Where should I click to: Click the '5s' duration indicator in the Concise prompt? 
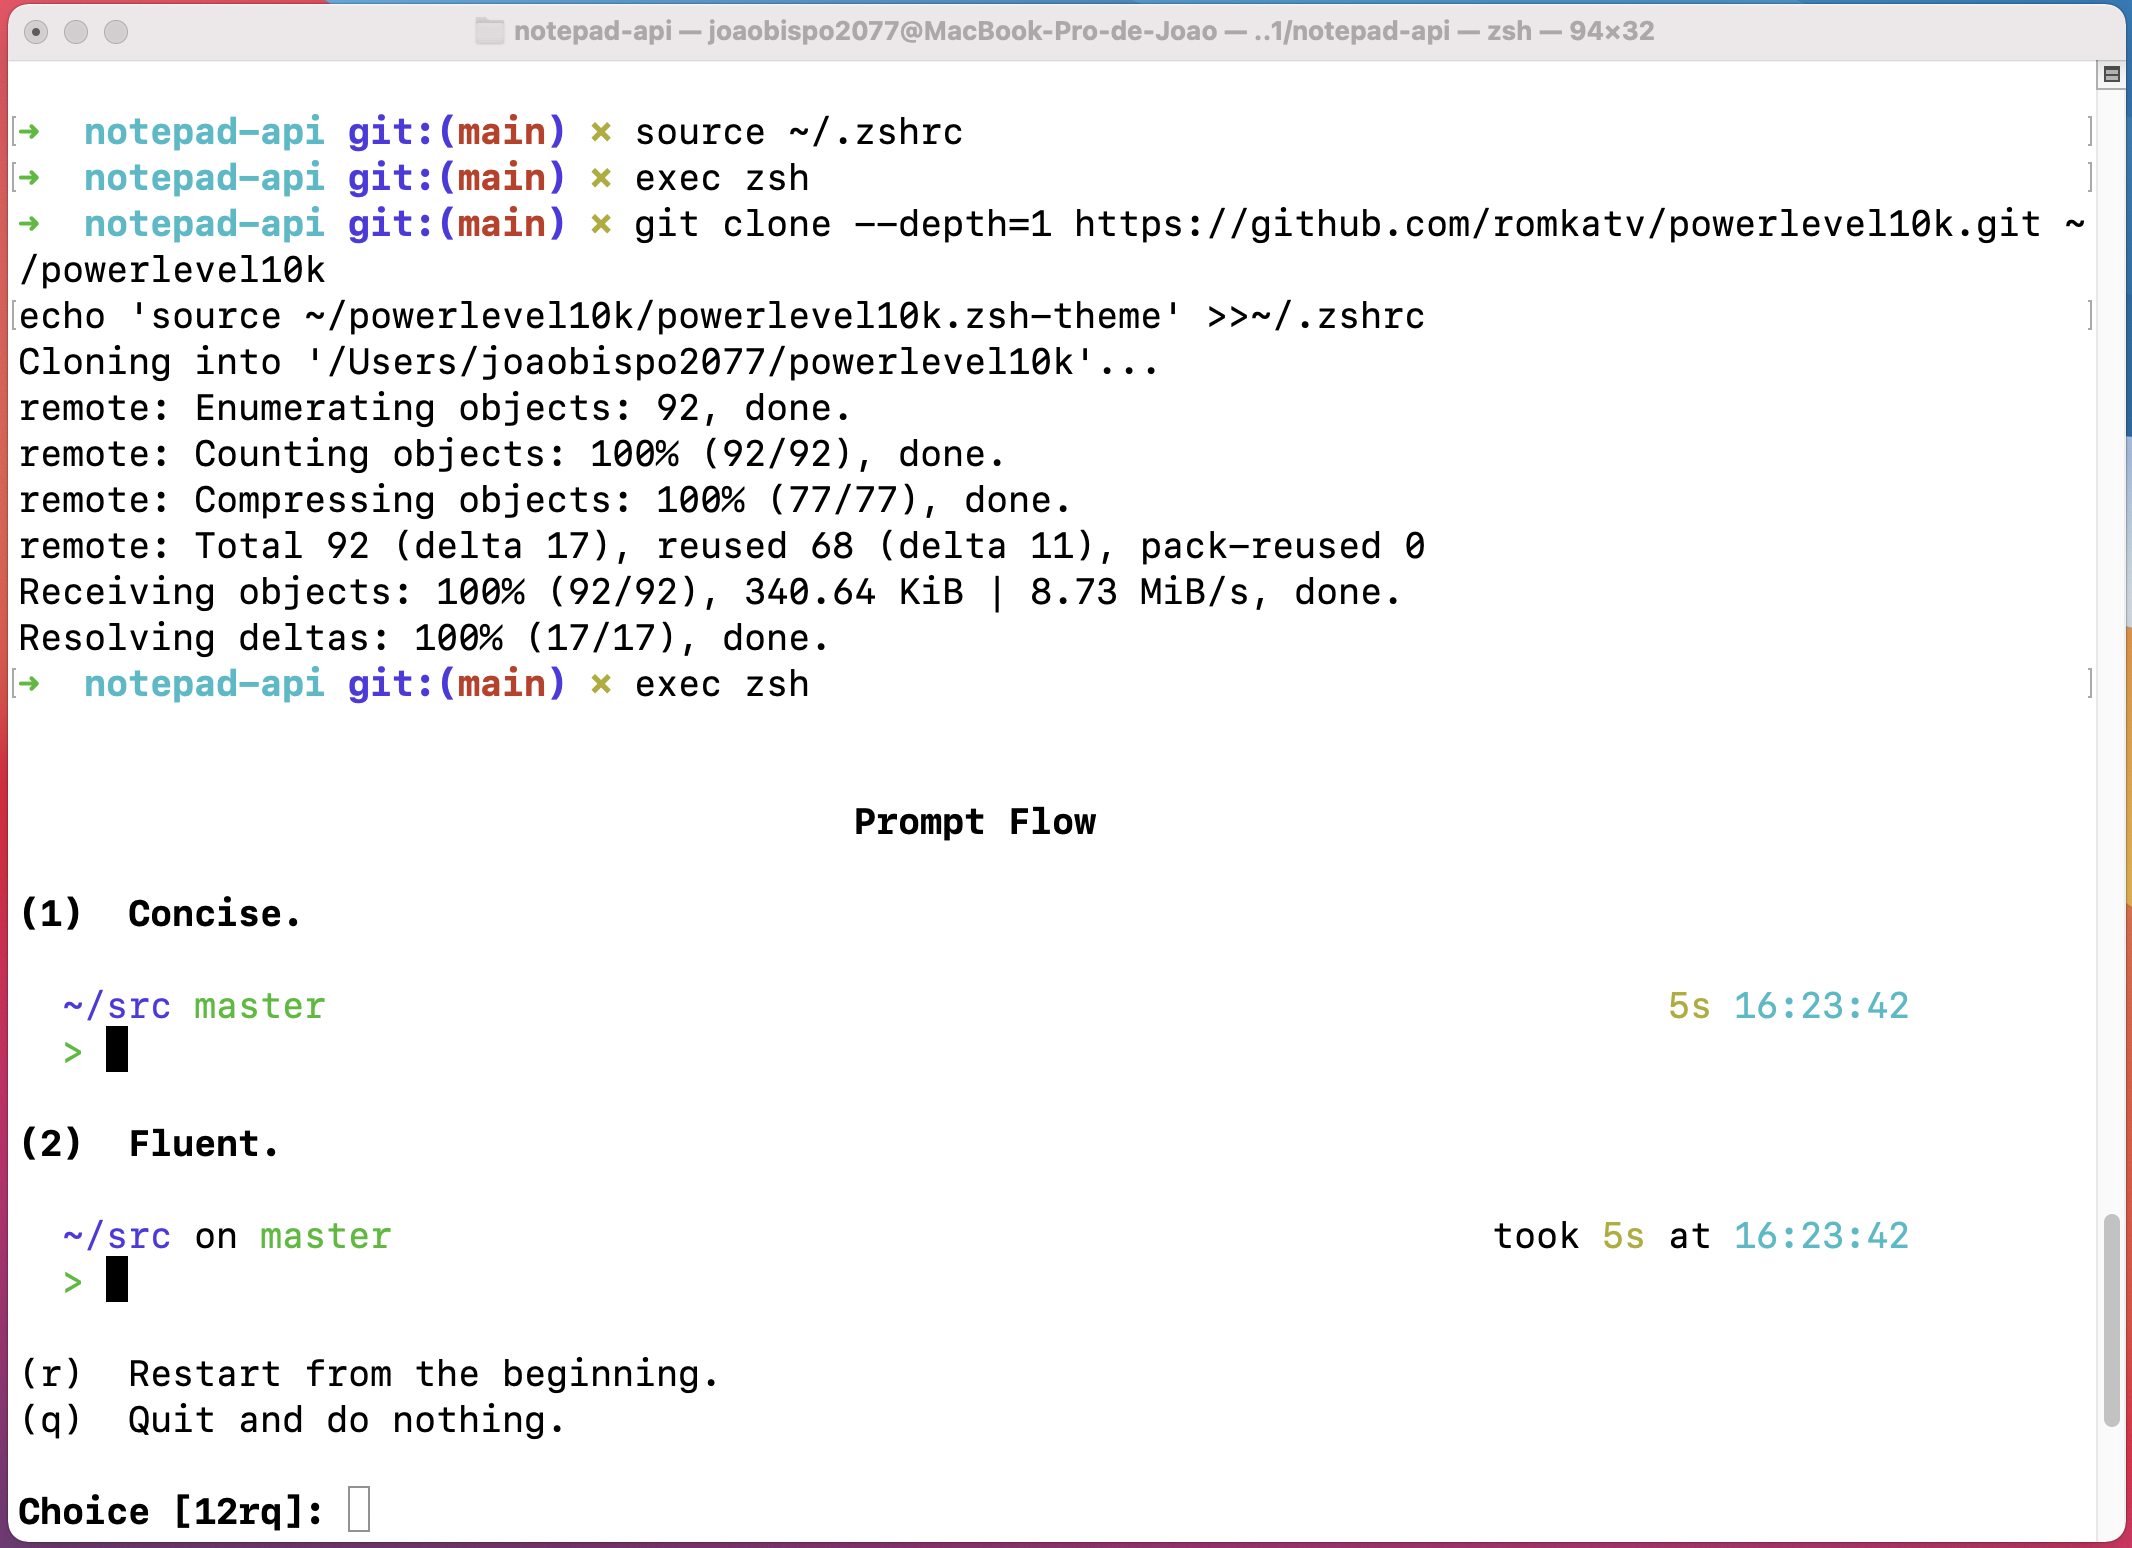(1690, 1006)
